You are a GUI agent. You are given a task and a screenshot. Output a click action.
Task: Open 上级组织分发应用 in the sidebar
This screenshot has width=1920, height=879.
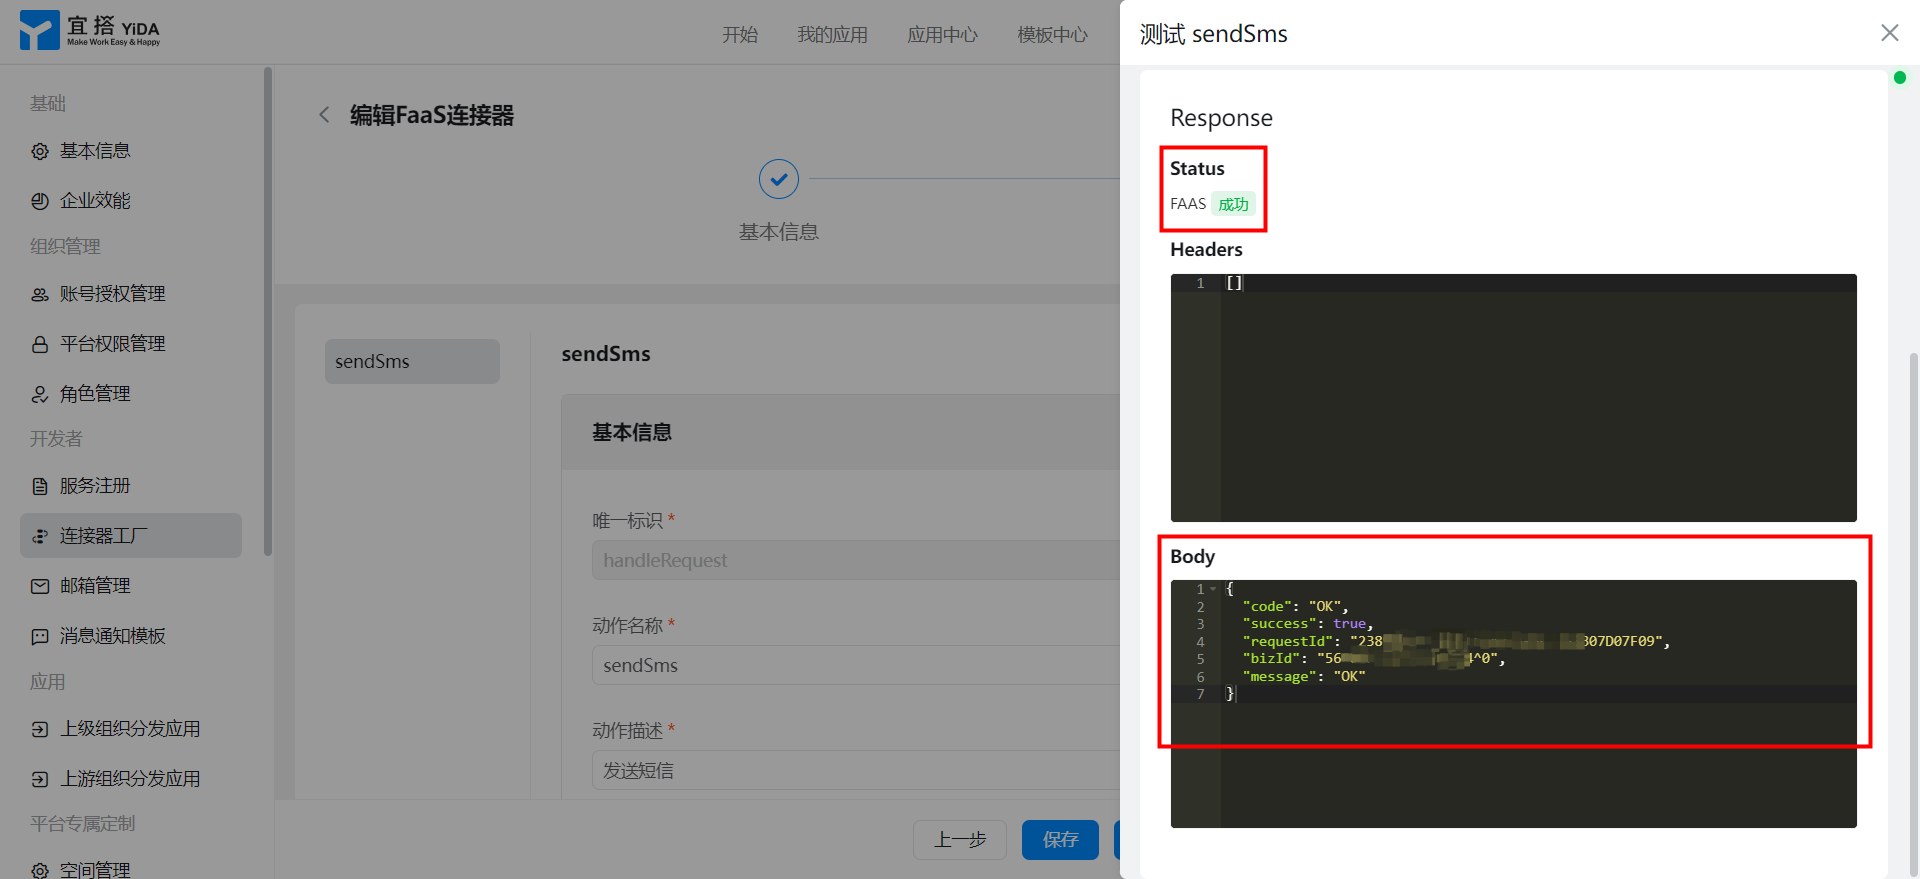(x=131, y=729)
